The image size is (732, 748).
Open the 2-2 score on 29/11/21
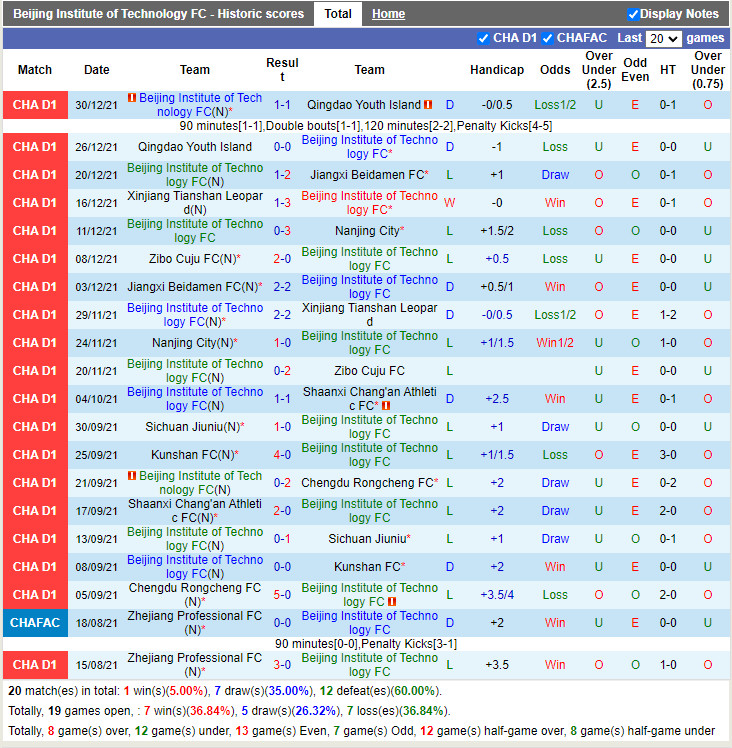pyautogui.click(x=282, y=315)
